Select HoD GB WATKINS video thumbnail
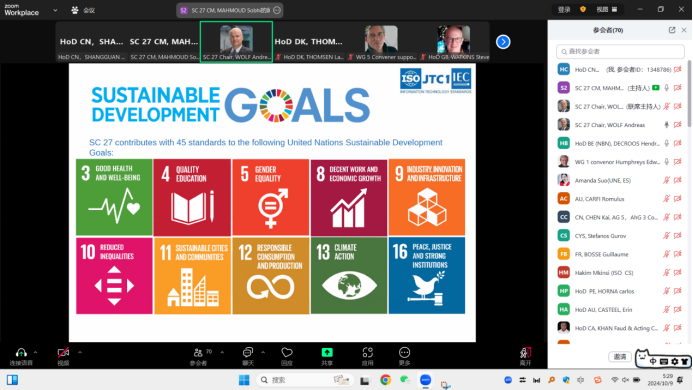The image size is (693, 390). tap(453, 42)
